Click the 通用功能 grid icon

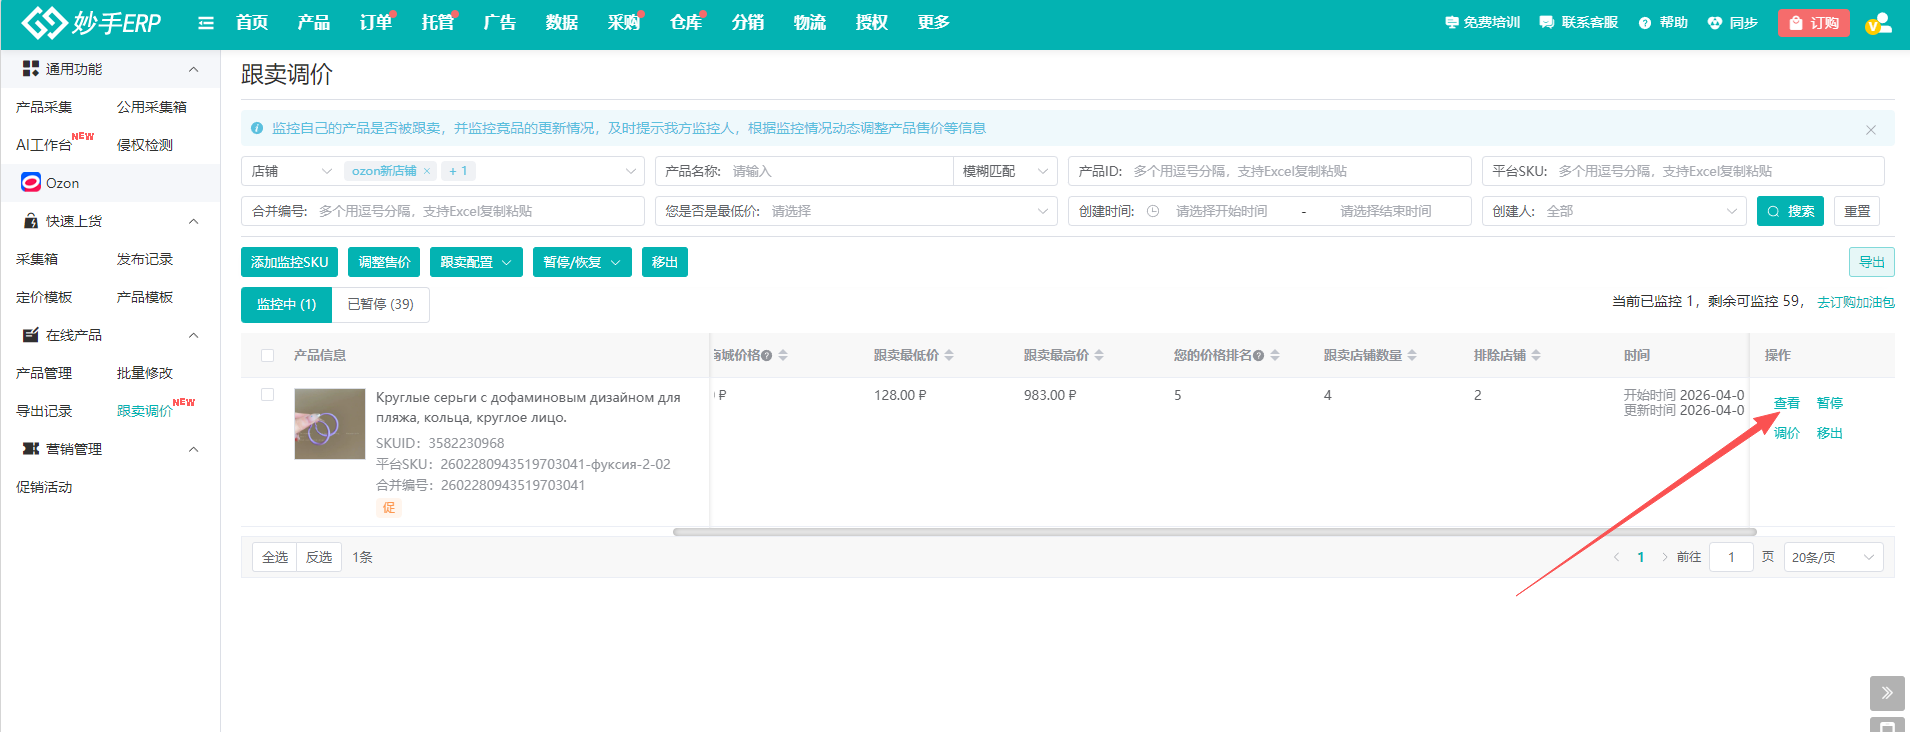[x=31, y=68]
